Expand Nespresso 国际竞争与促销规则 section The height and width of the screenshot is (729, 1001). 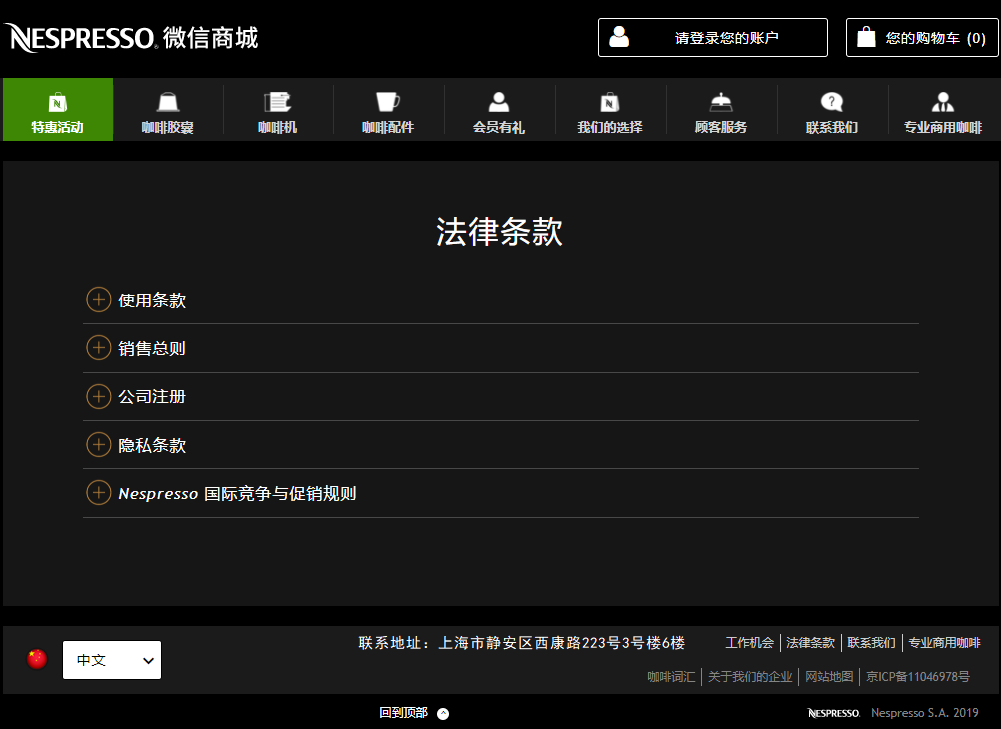click(x=99, y=493)
